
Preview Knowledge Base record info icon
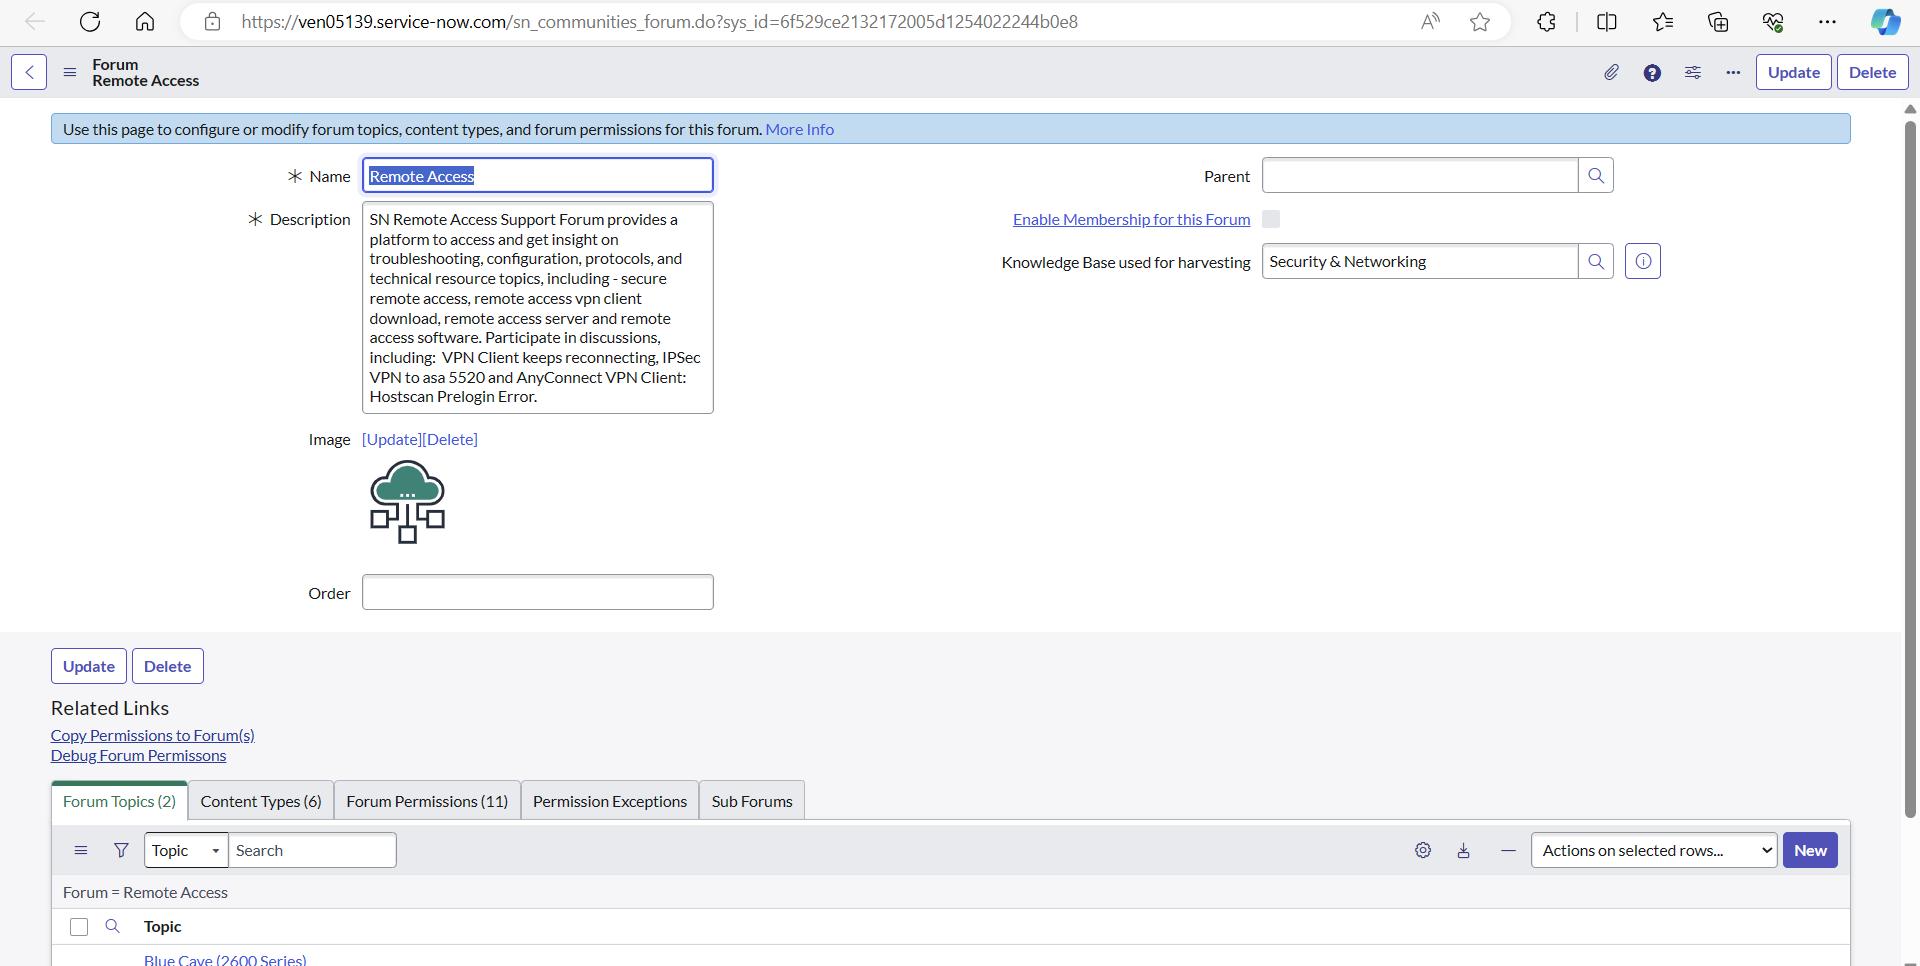click(1643, 262)
